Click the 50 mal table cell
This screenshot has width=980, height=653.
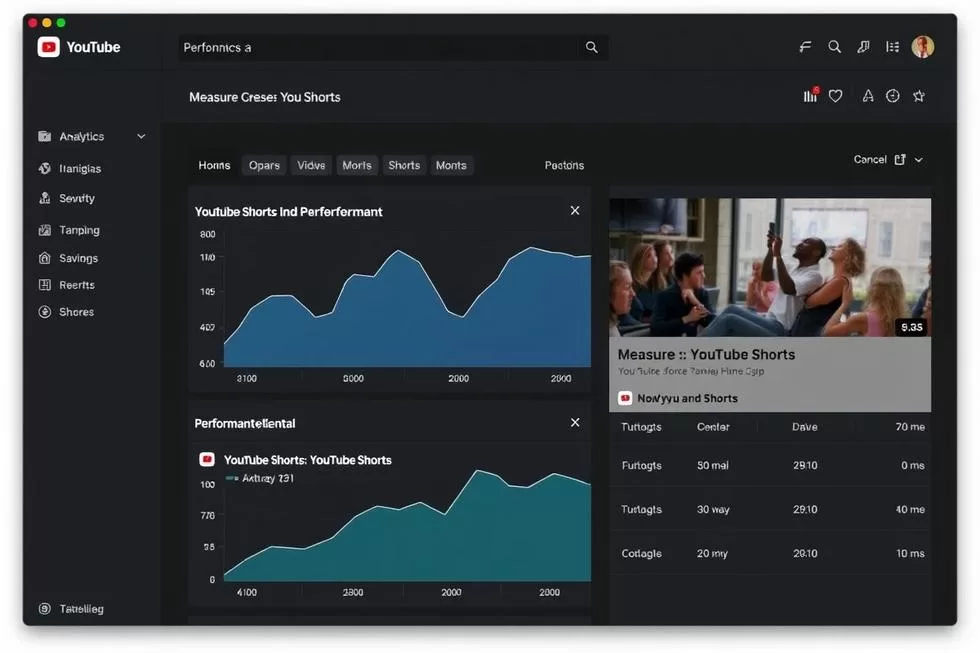(x=712, y=466)
